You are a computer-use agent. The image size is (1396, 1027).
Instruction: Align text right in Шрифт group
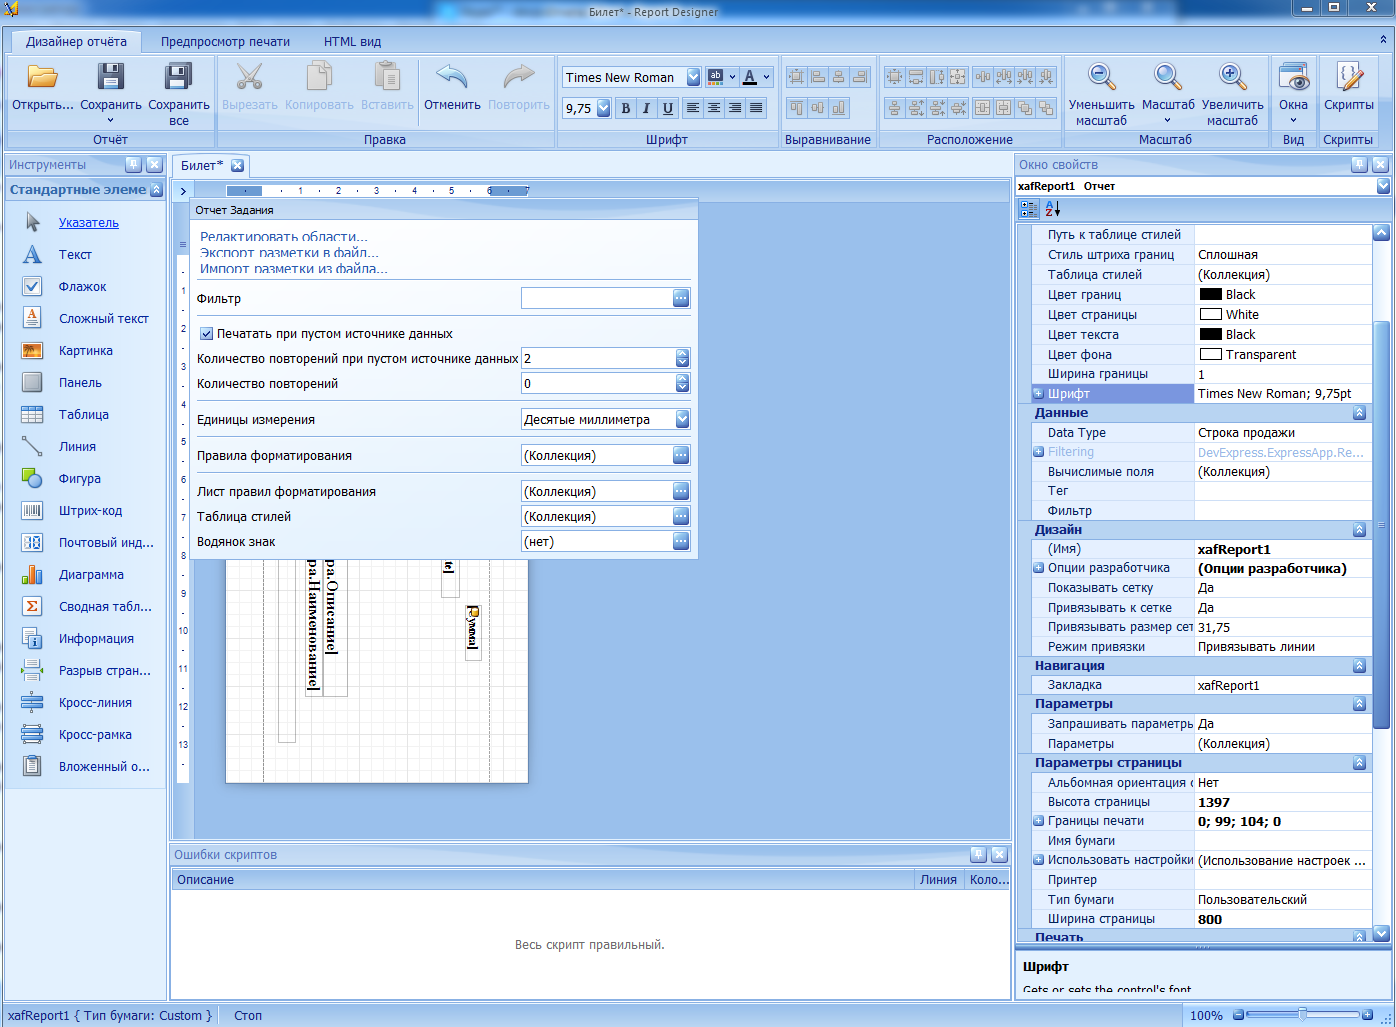click(735, 108)
